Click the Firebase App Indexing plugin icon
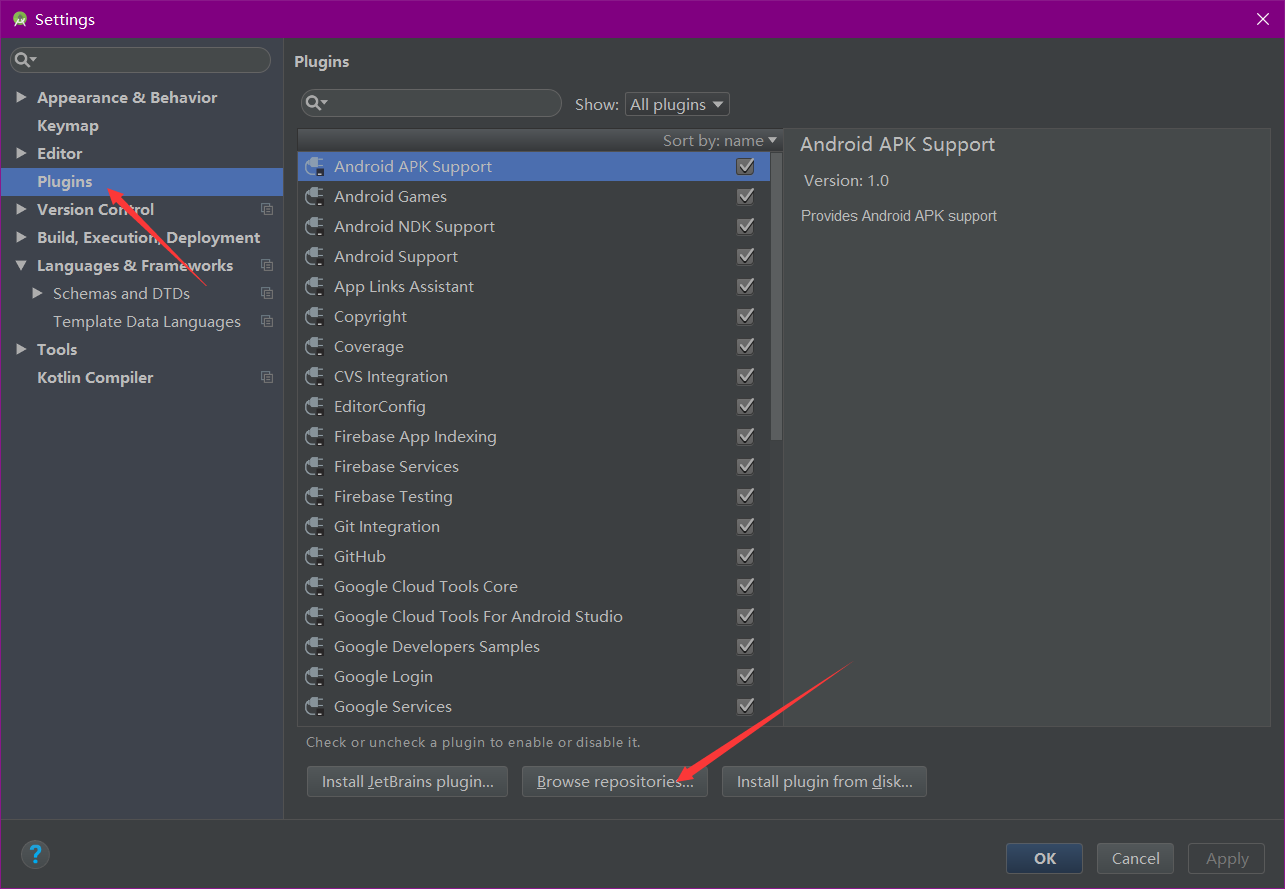 [315, 437]
